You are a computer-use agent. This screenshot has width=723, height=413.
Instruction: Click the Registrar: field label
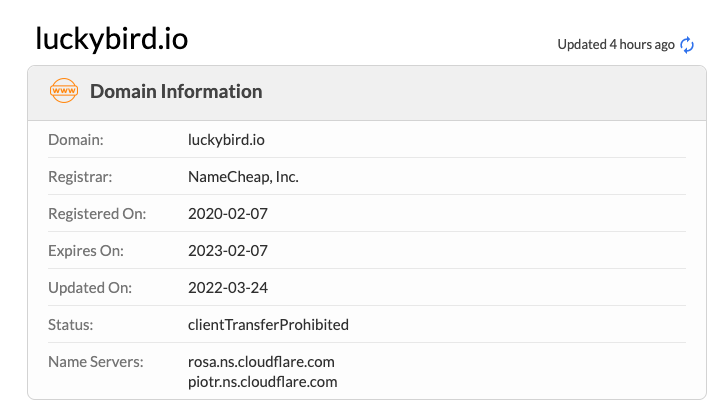80,177
